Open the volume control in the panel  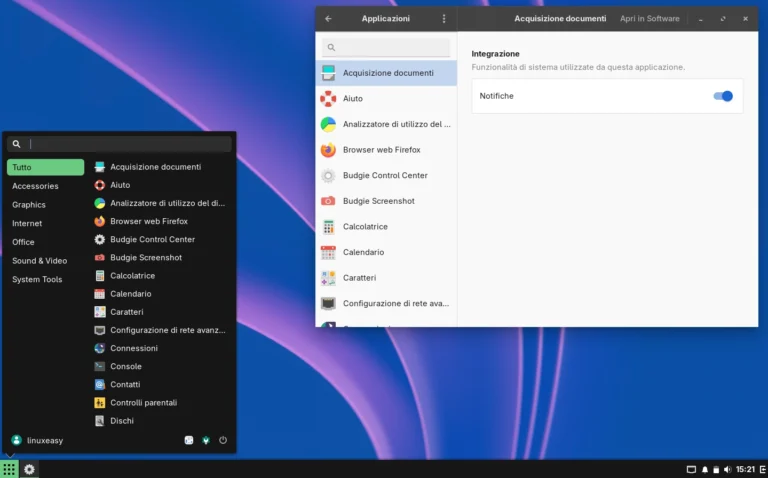[x=727, y=469]
